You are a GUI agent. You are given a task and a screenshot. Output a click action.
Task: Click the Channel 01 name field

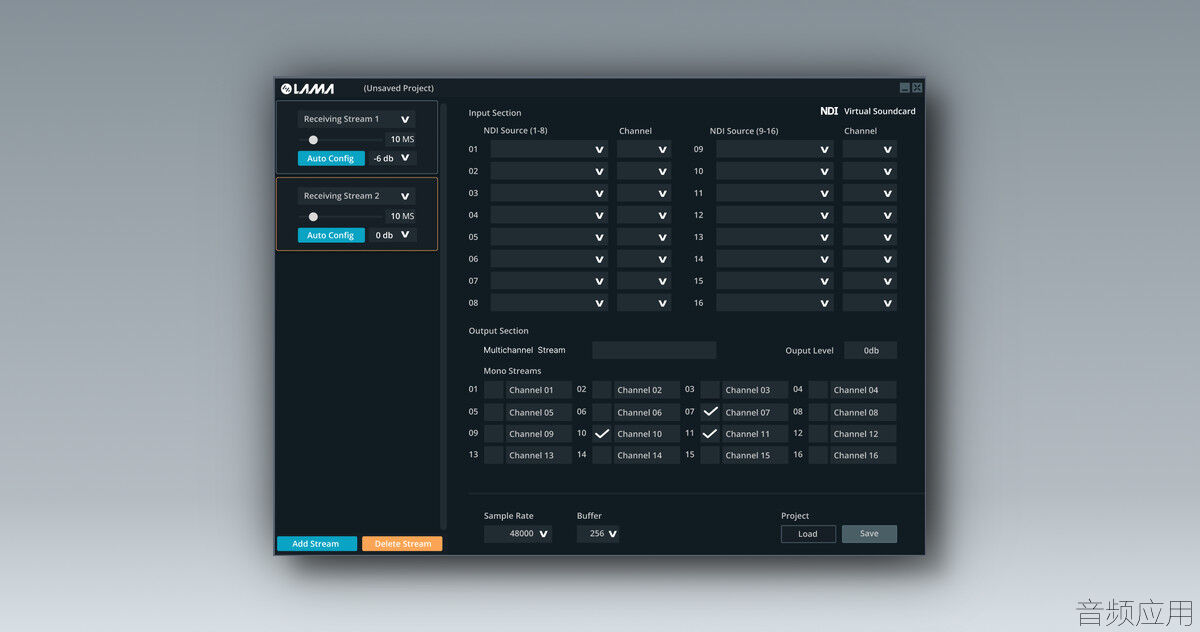(x=539, y=390)
